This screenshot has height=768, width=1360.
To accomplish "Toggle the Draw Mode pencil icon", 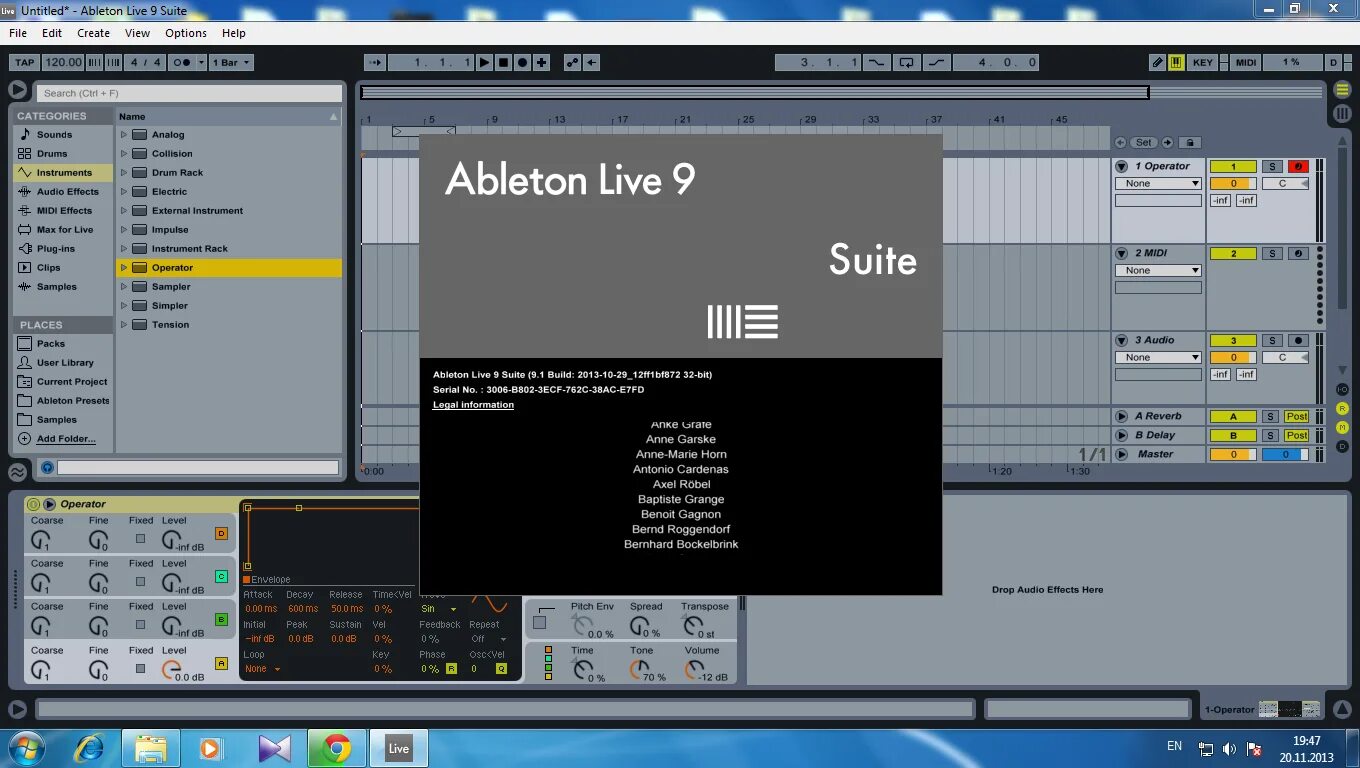I will (x=1158, y=62).
